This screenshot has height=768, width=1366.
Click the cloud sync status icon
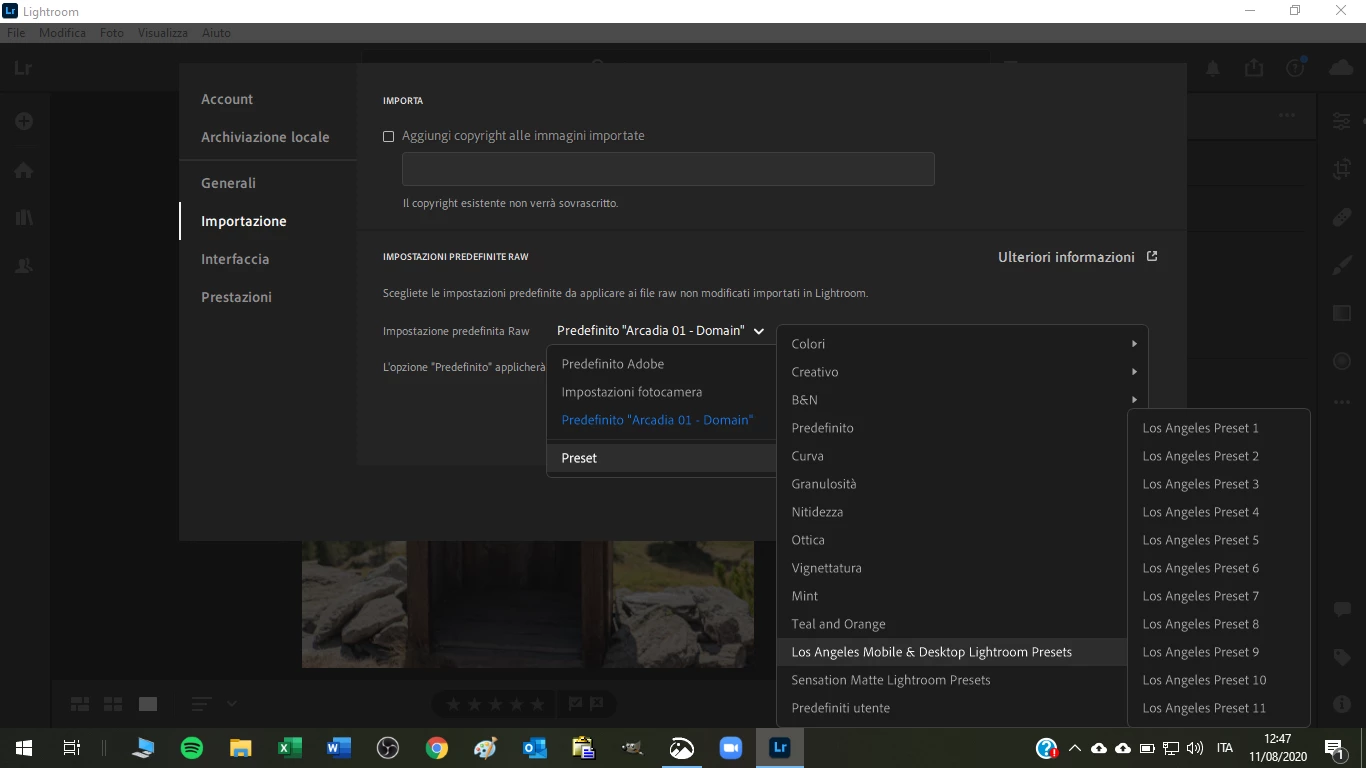[x=1341, y=68]
